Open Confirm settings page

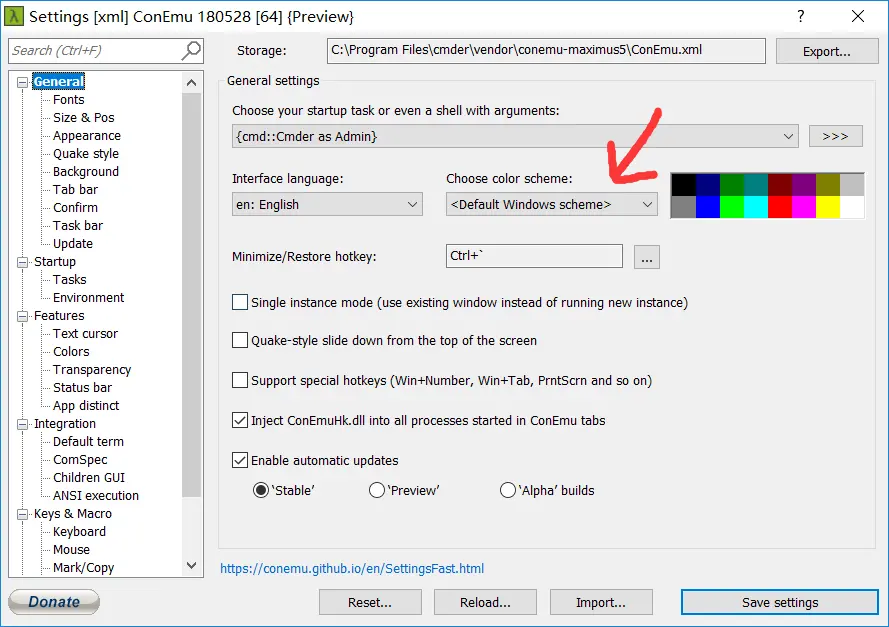(x=75, y=207)
